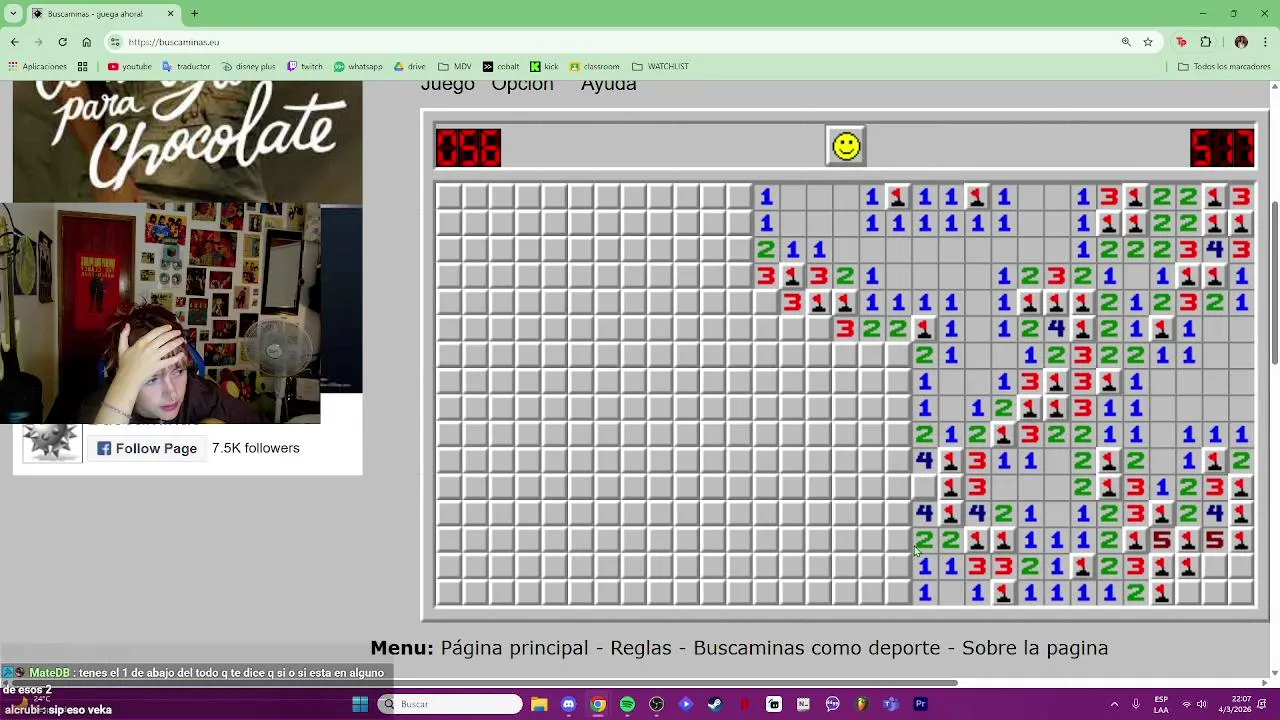Open the browser home icon
Viewport: 1280px width, 720px height.
(x=86, y=42)
